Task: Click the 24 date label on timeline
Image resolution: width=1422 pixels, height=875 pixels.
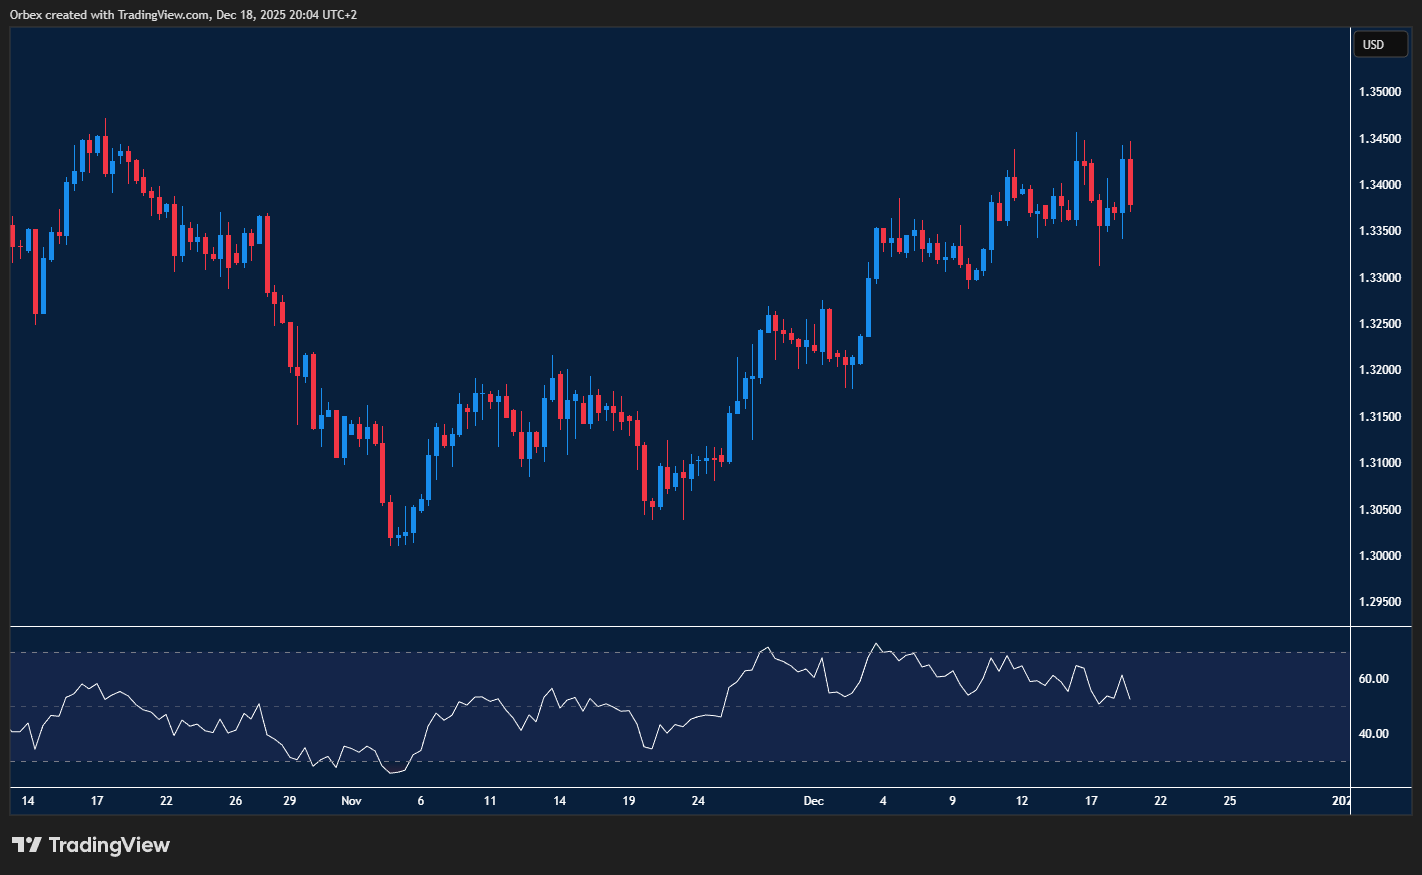Action: tap(698, 801)
